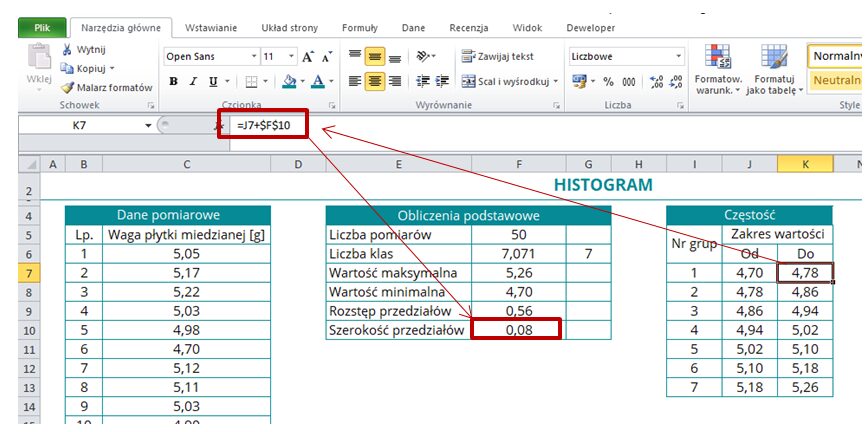The height and width of the screenshot is (432, 868).
Task: Open the Open Sans font dropdown
Action: pyautogui.click(x=254, y=56)
